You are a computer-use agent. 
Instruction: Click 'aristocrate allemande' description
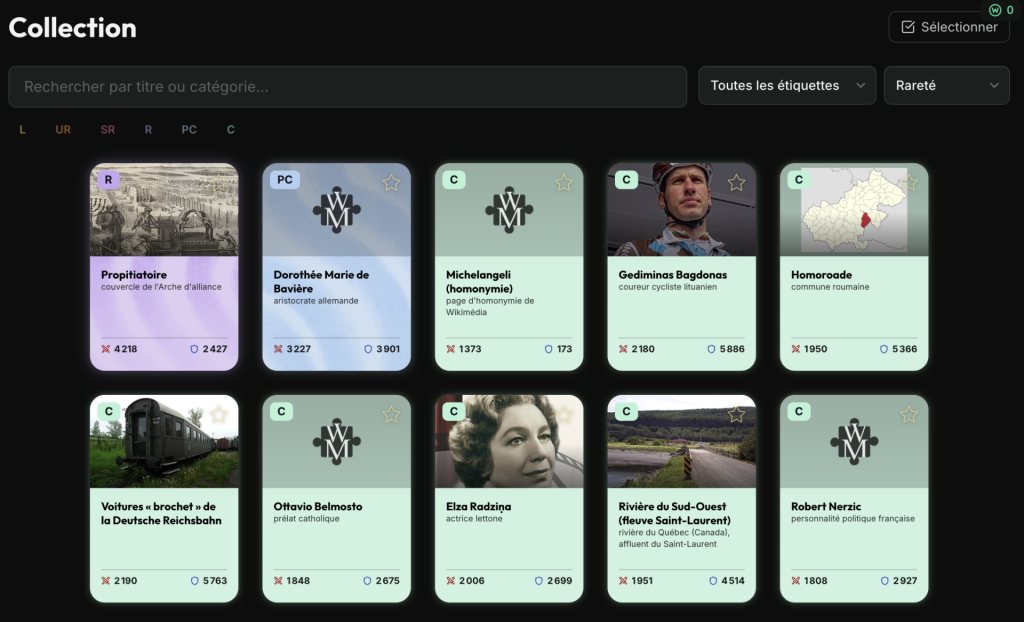[316, 301]
